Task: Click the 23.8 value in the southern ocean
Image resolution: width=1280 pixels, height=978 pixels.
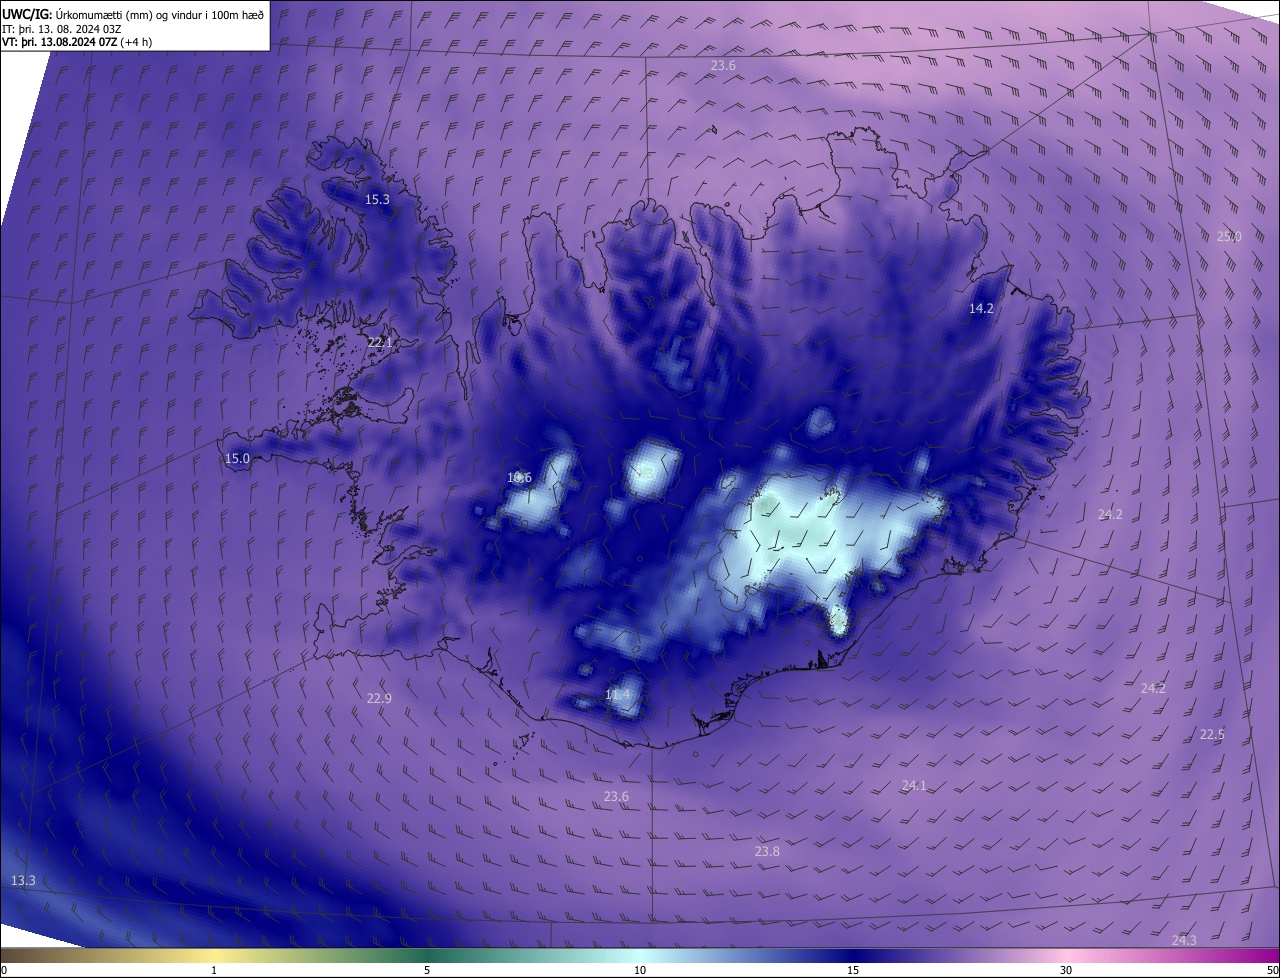Action: click(767, 851)
